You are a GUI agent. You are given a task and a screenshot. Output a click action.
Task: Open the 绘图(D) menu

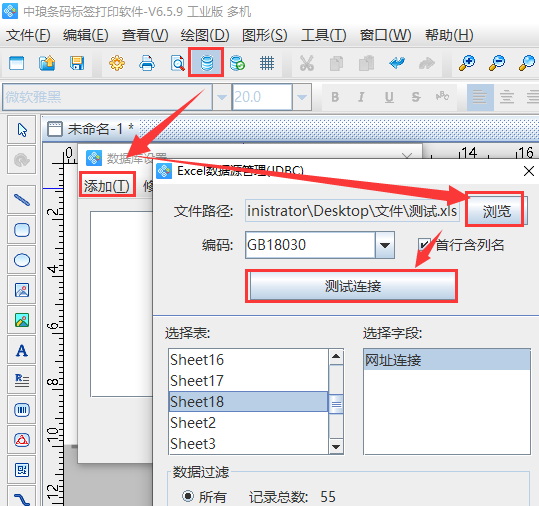point(205,35)
